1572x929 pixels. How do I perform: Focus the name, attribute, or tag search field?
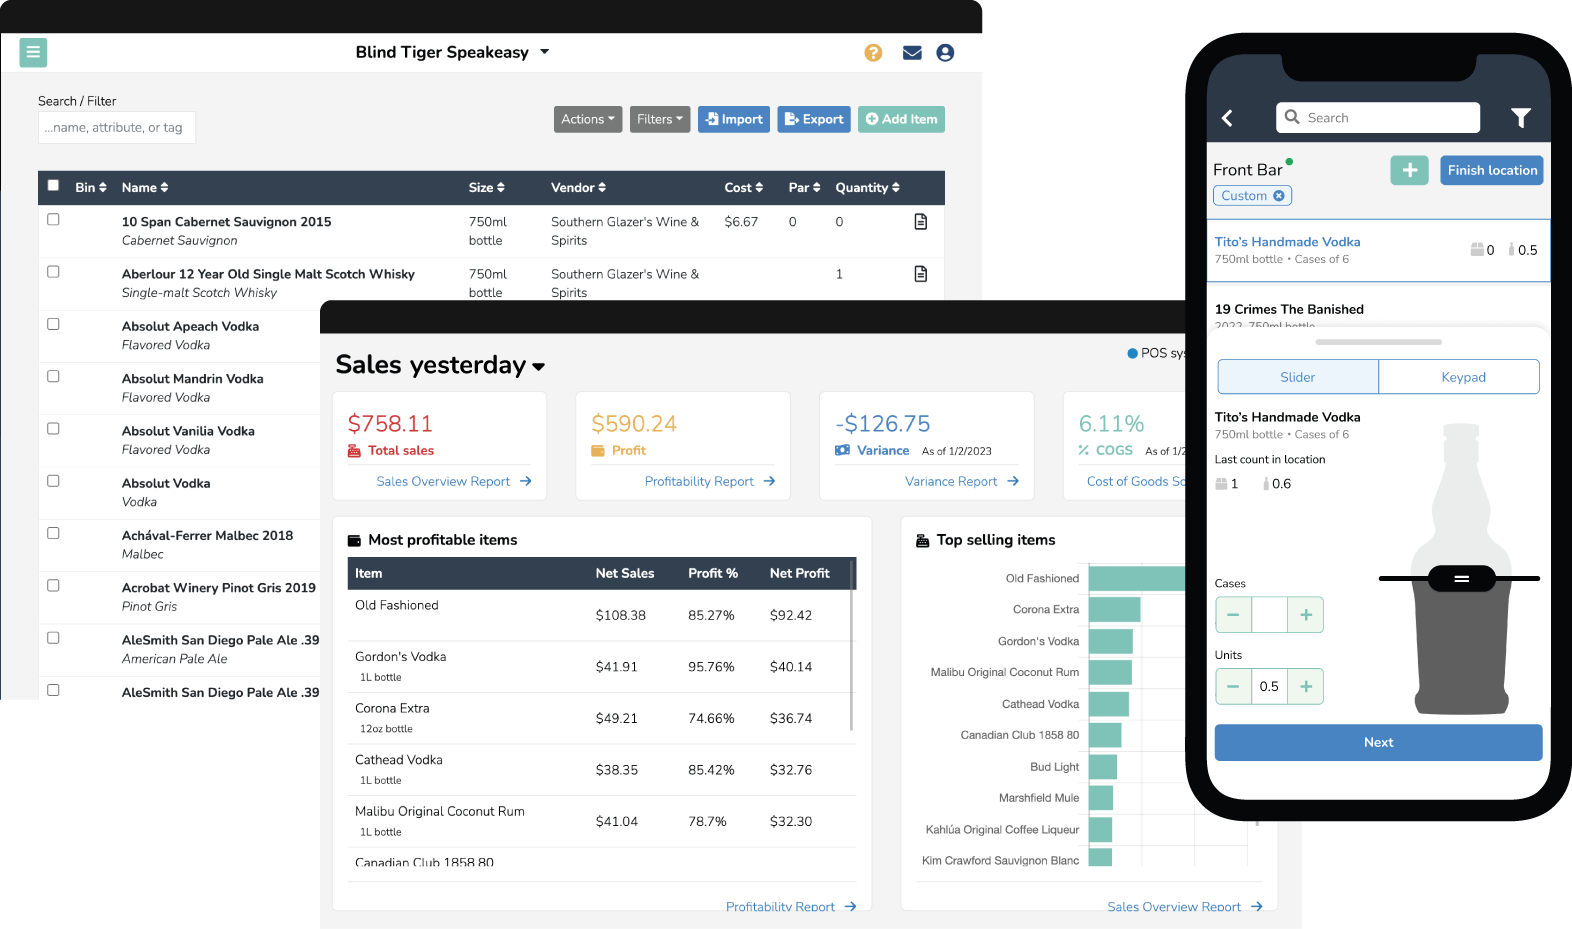click(x=117, y=128)
